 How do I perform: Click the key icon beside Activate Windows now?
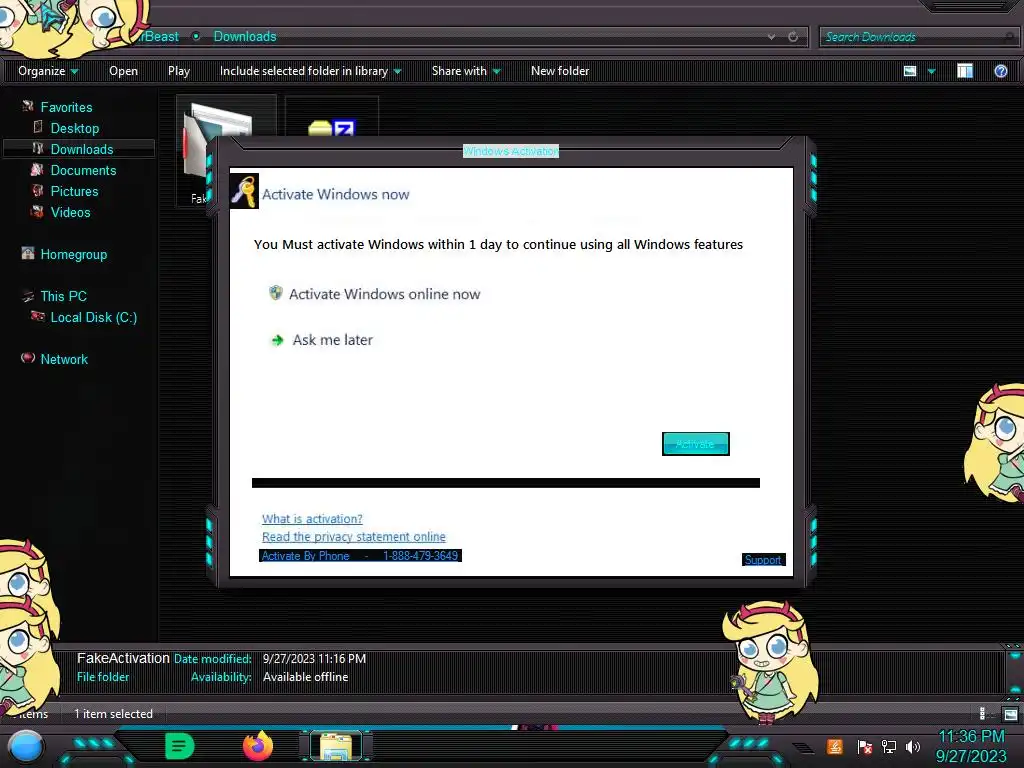(x=244, y=191)
